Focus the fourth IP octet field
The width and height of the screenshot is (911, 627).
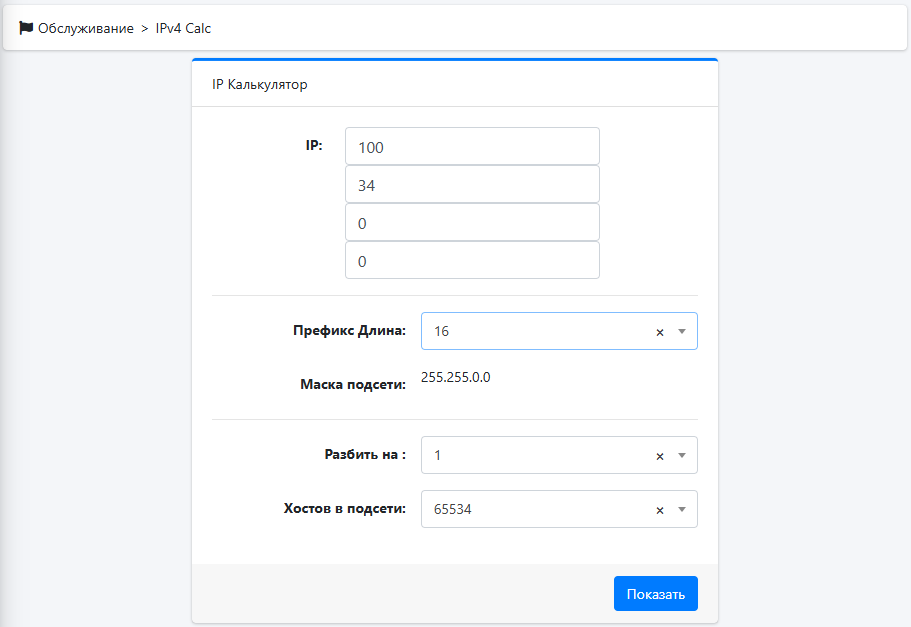472,260
